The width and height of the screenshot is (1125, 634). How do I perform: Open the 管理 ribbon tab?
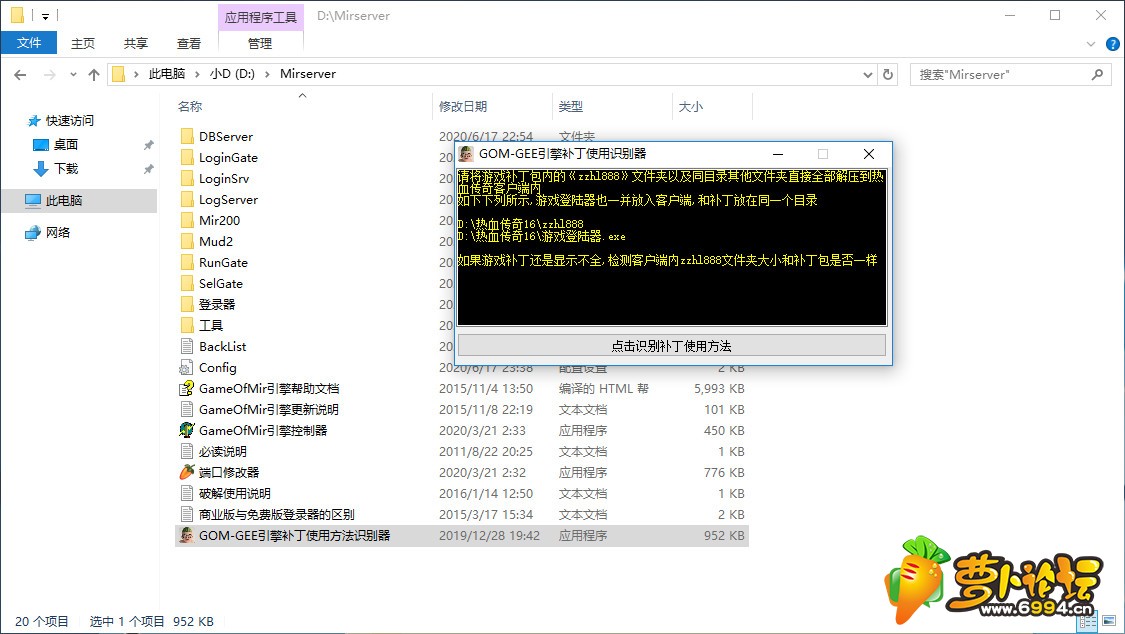(x=260, y=43)
